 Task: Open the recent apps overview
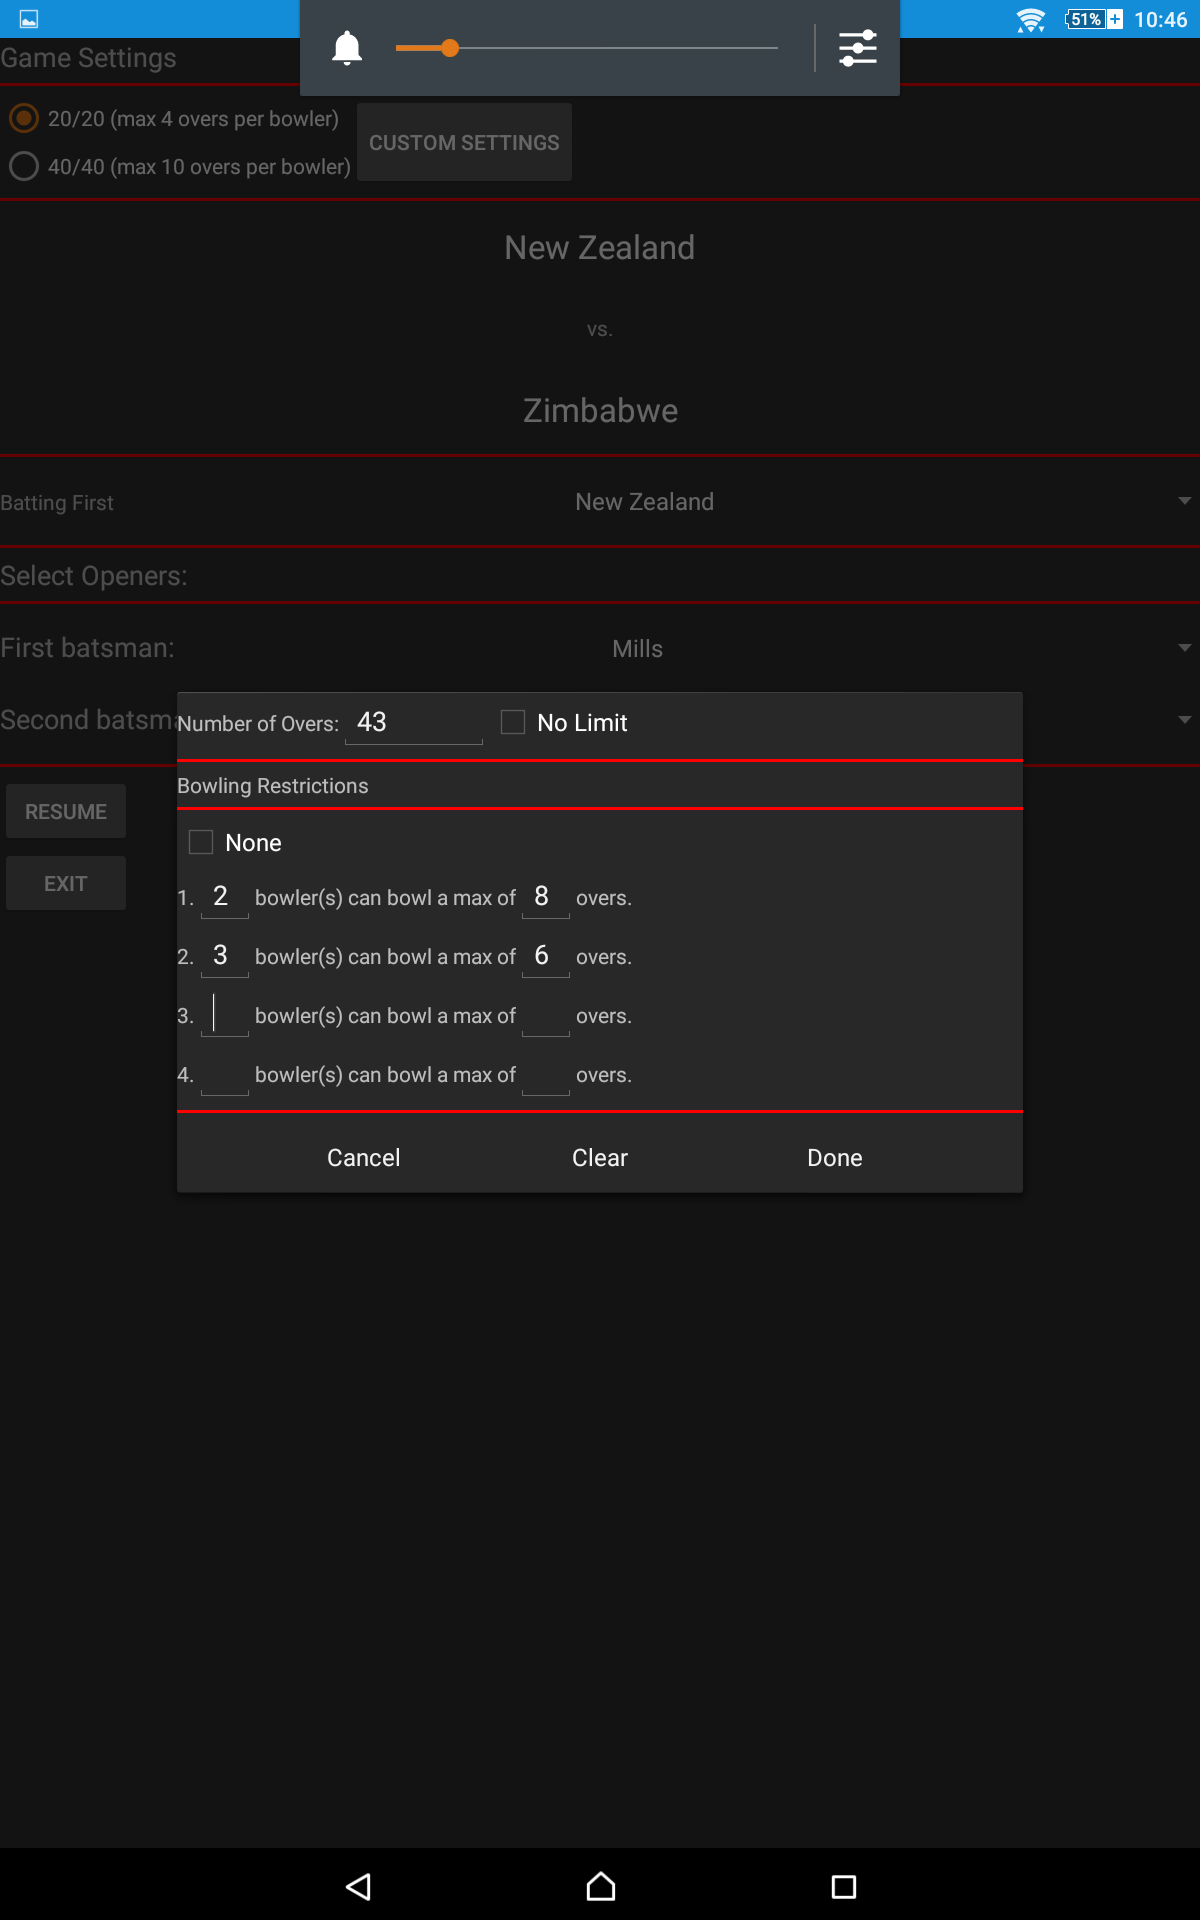pos(844,1887)
